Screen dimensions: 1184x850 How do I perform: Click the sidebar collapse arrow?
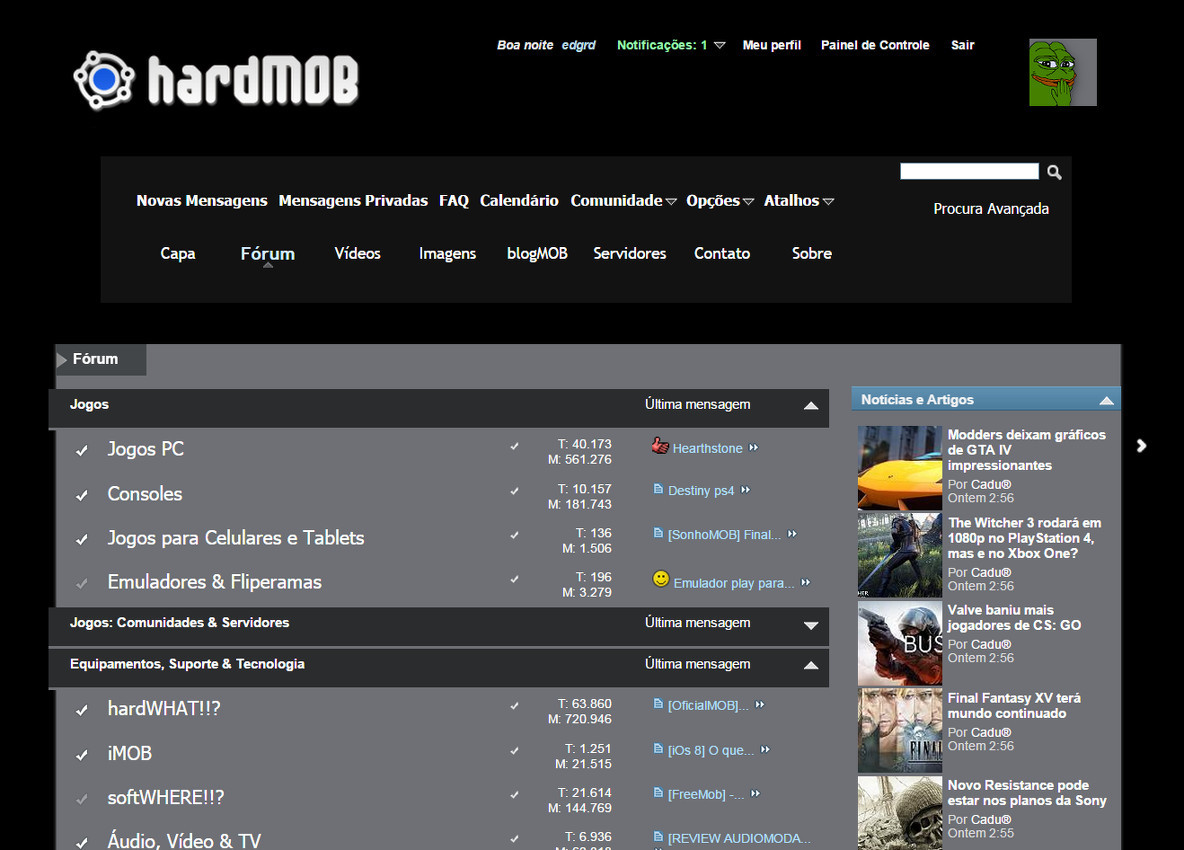point(1142,445)
